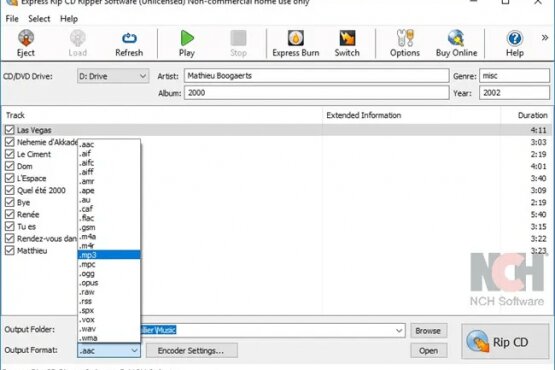The height and width of the screenshot is (370, 555).
Task: Click the Year input field
Action: [x=514, y=93]
